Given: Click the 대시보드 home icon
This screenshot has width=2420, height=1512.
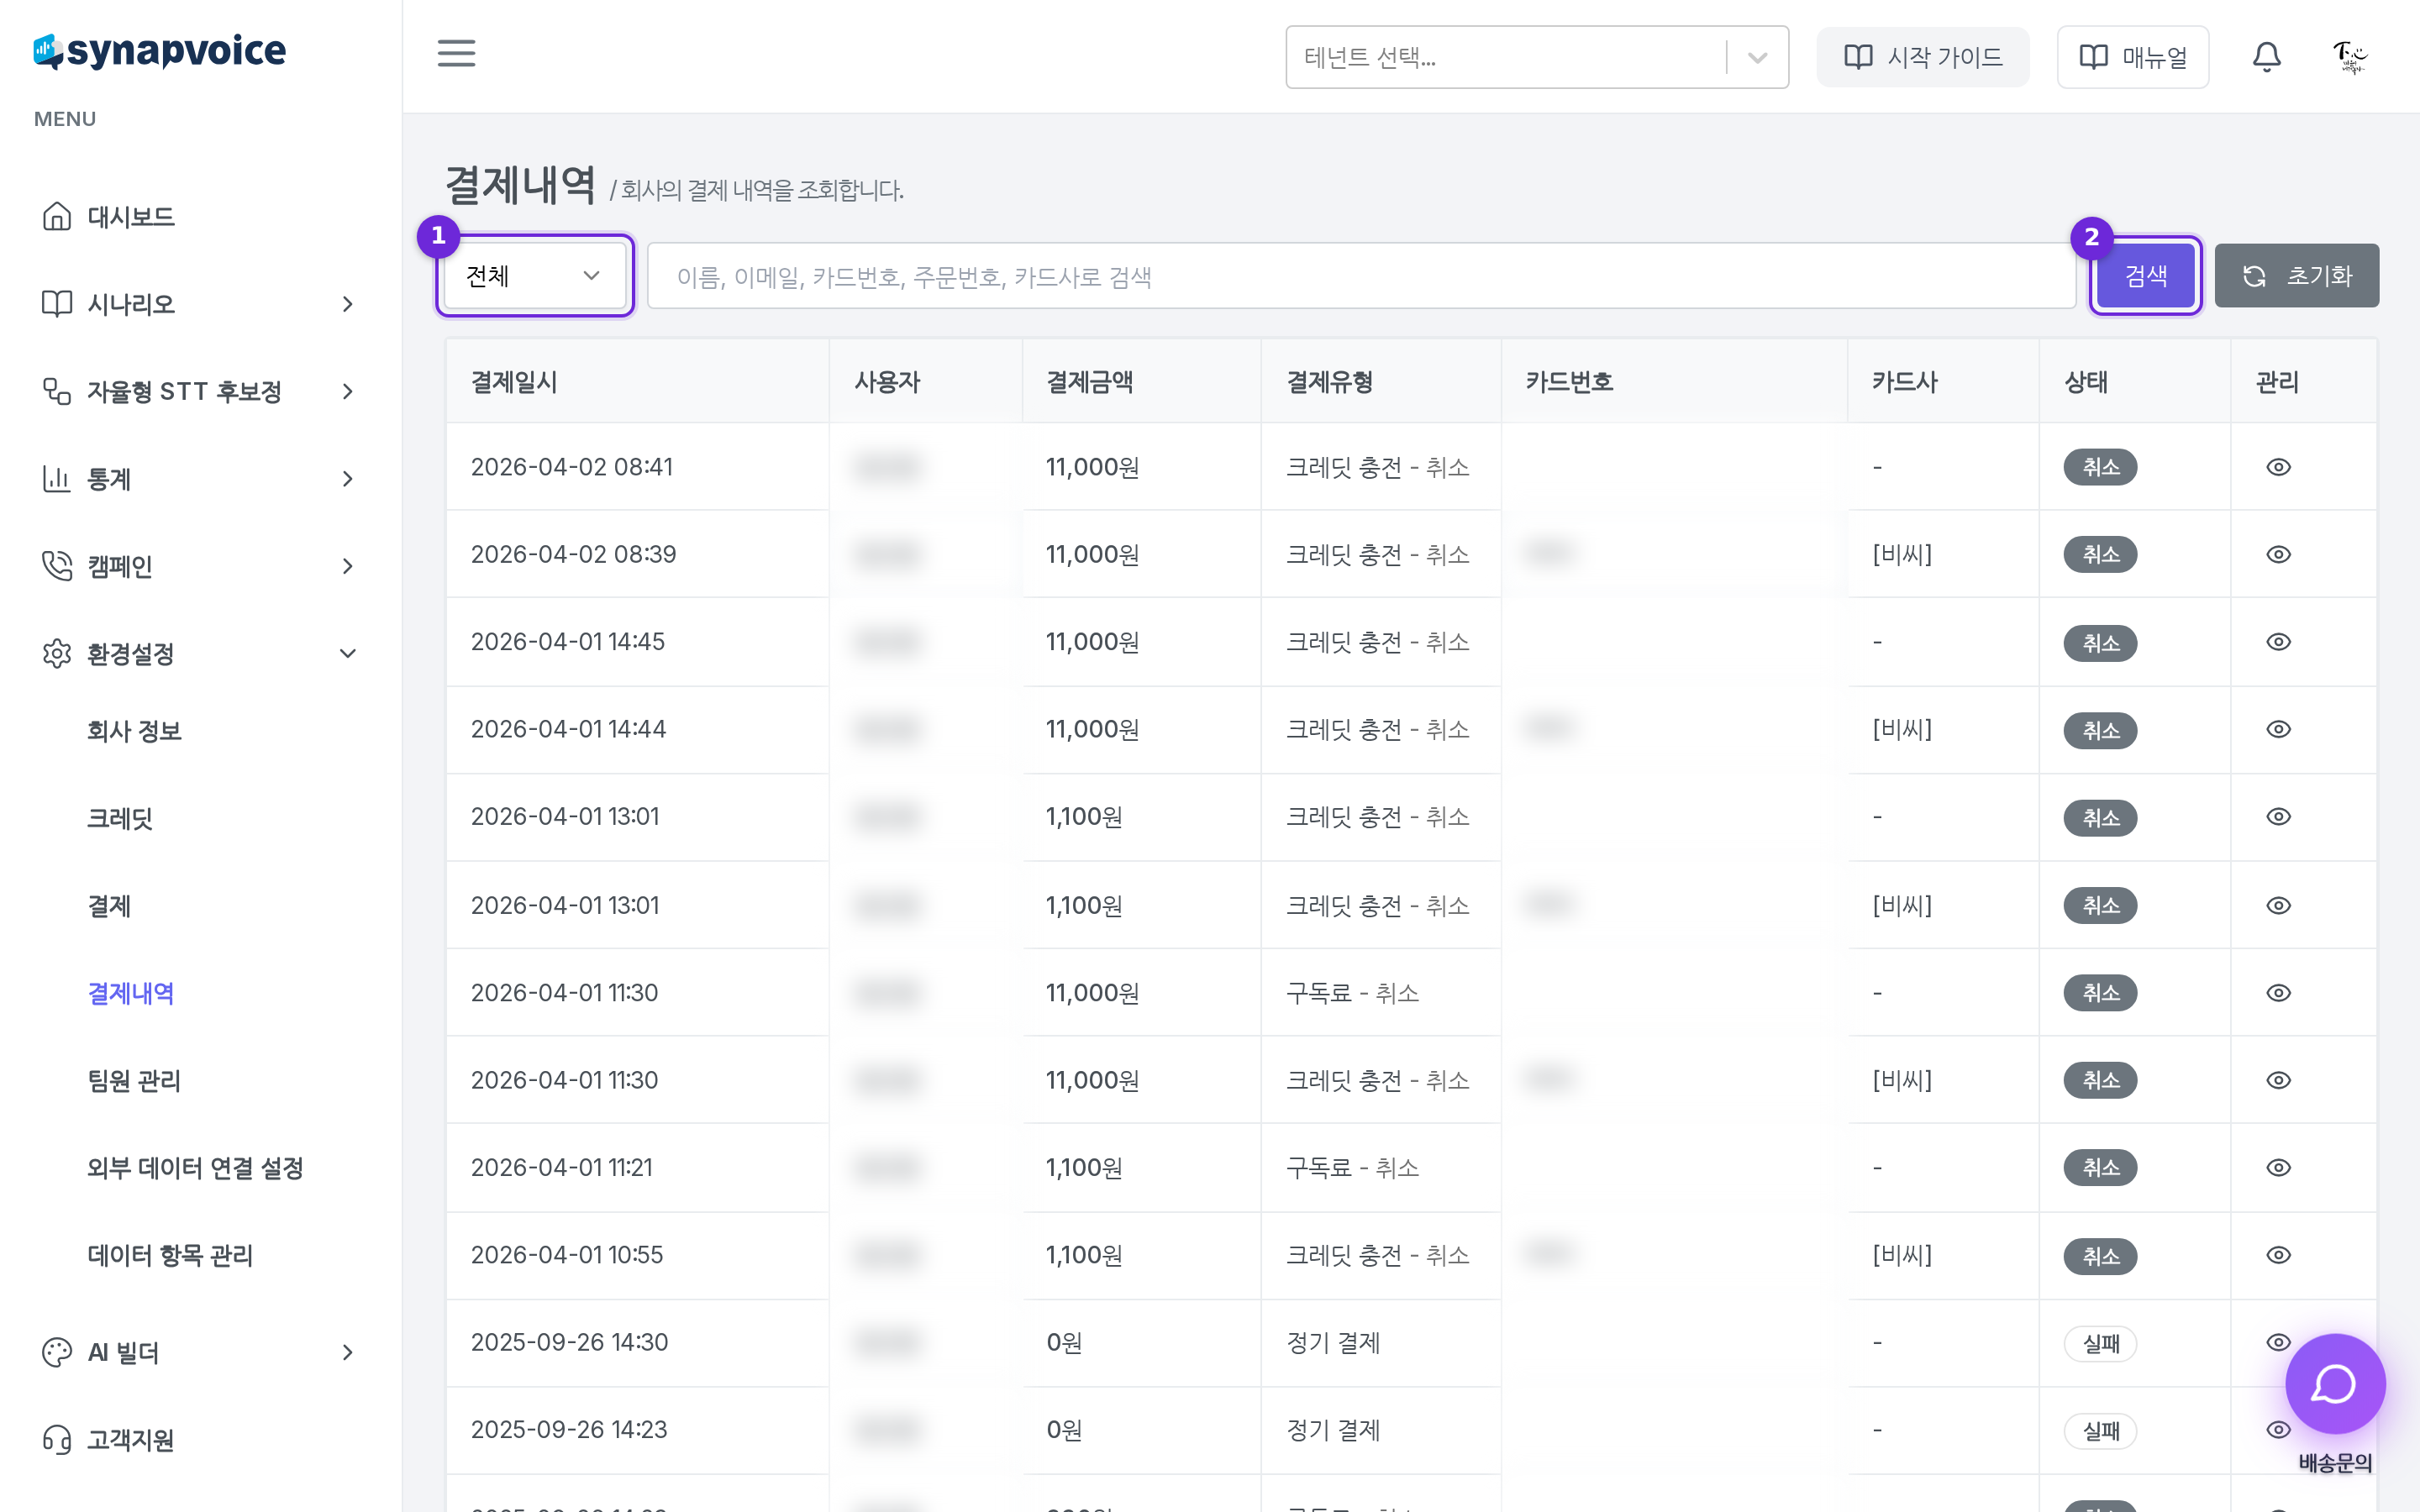Looking at the screenshot, I should click(57, 216).
